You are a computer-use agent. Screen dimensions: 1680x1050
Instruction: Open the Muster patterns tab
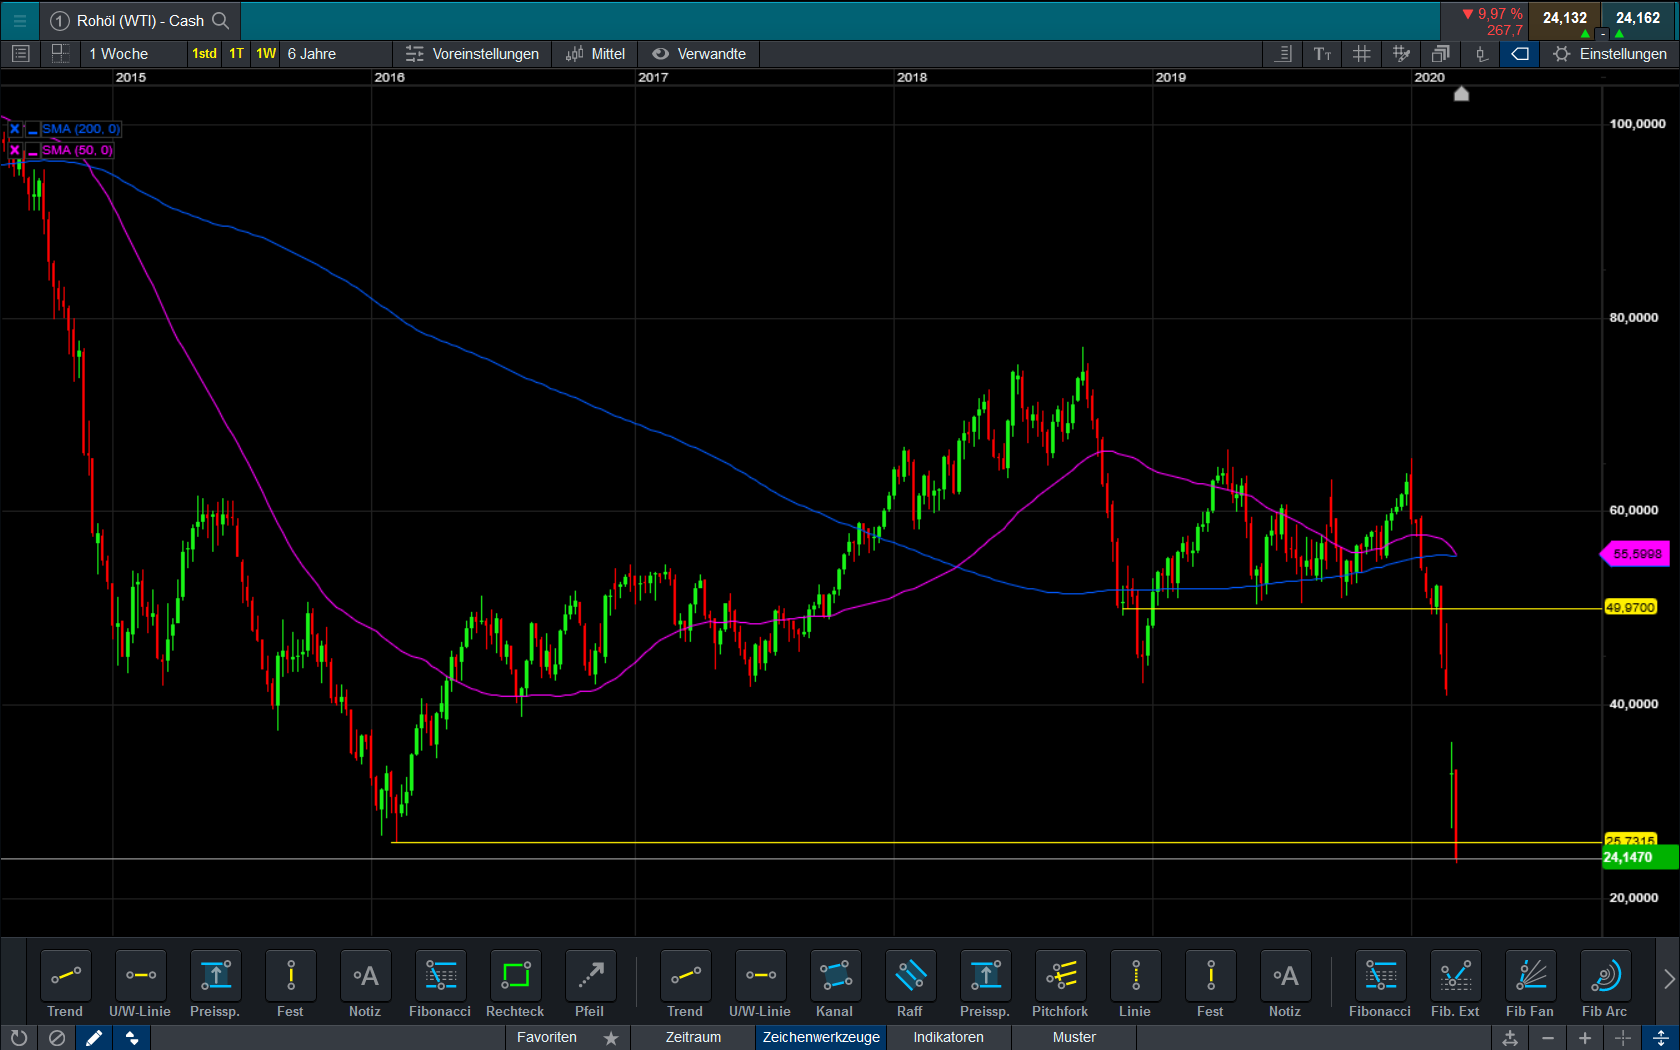click(1074, 1038)
